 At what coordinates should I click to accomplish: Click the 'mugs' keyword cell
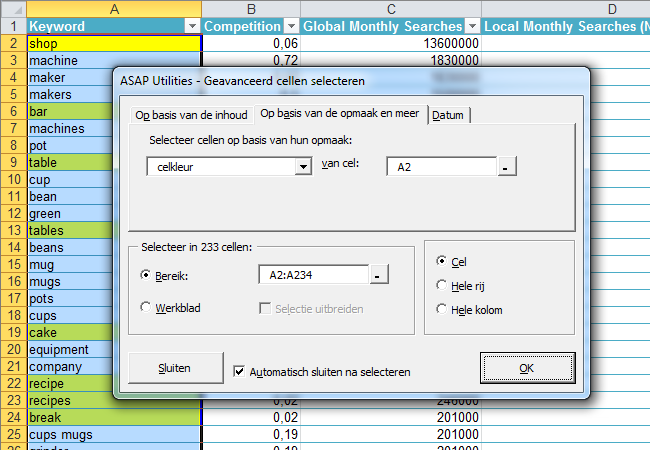tap(70, 281)
